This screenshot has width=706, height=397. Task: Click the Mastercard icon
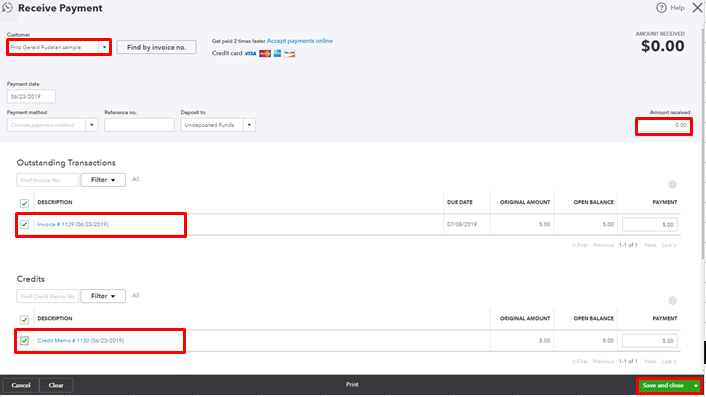pyautogui.click(x=265, y=54)
